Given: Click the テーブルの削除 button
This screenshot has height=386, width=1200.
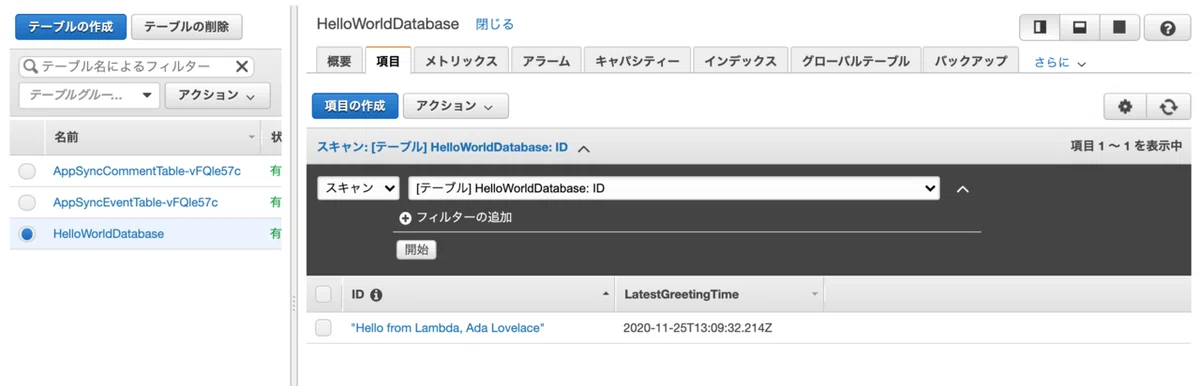Looking at the screenshot, I should point(187,27).
